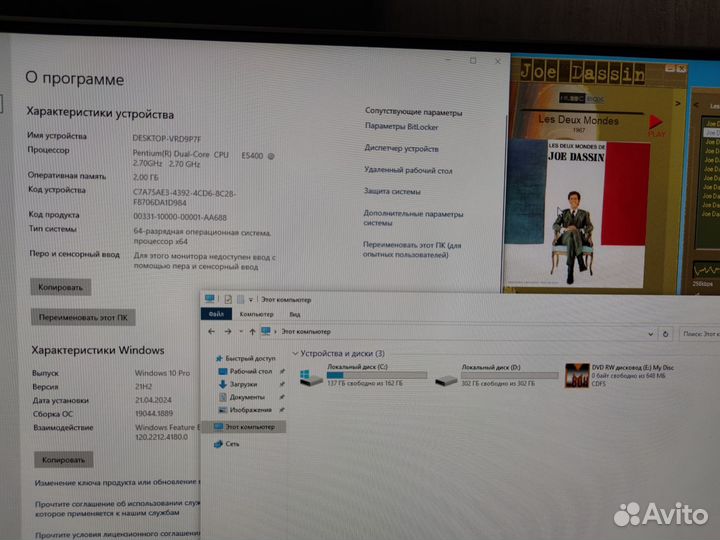Open DVD RW drive (E:) My Disc icon
720x540 pixels.
point(577,375)
